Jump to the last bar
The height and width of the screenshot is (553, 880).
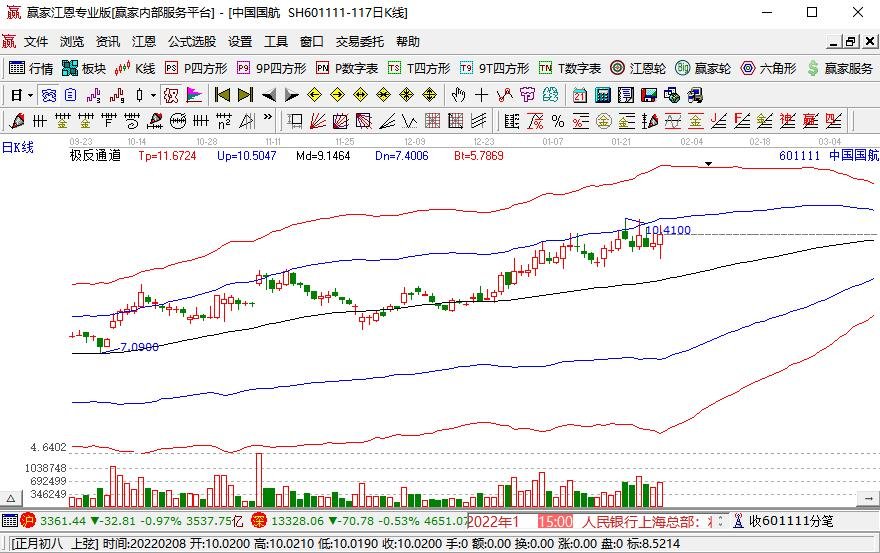(x=245, y=95)
